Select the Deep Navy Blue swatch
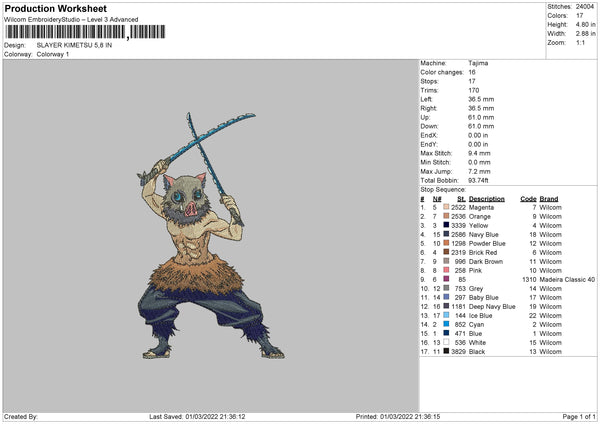This screenshot has width=600, height=424. (446, 306)
